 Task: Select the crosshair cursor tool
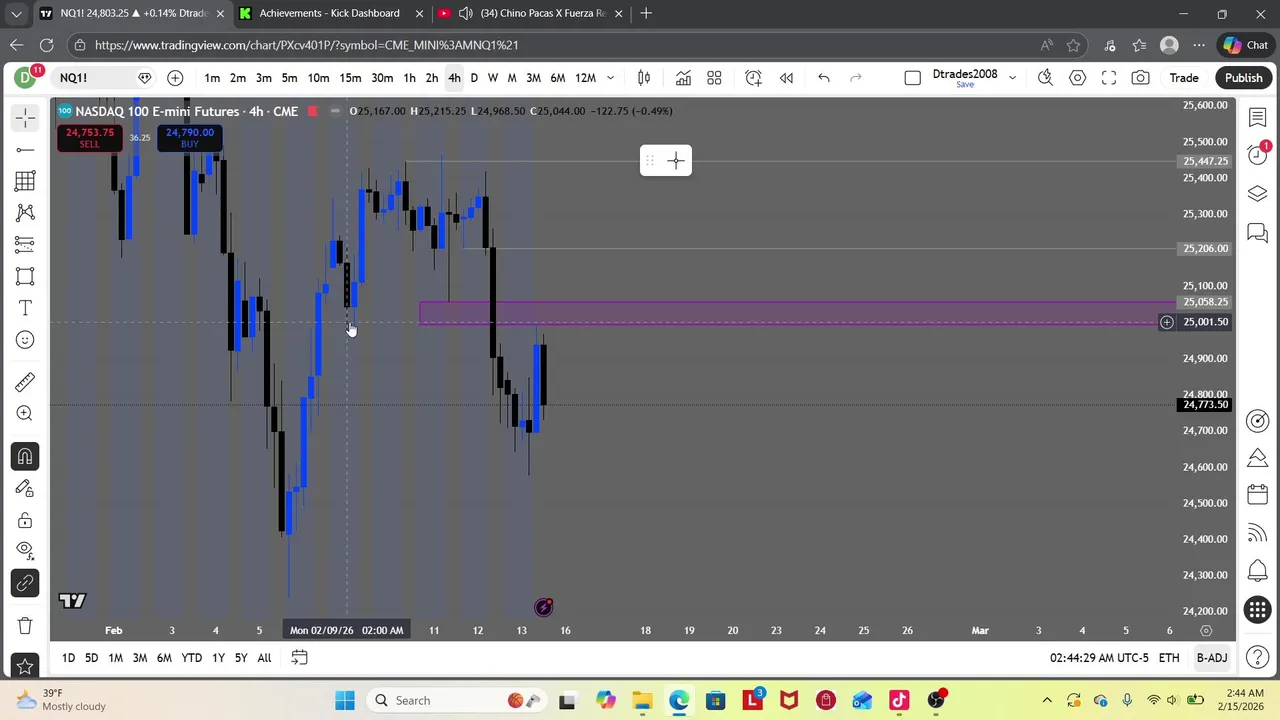click(25, 118)
